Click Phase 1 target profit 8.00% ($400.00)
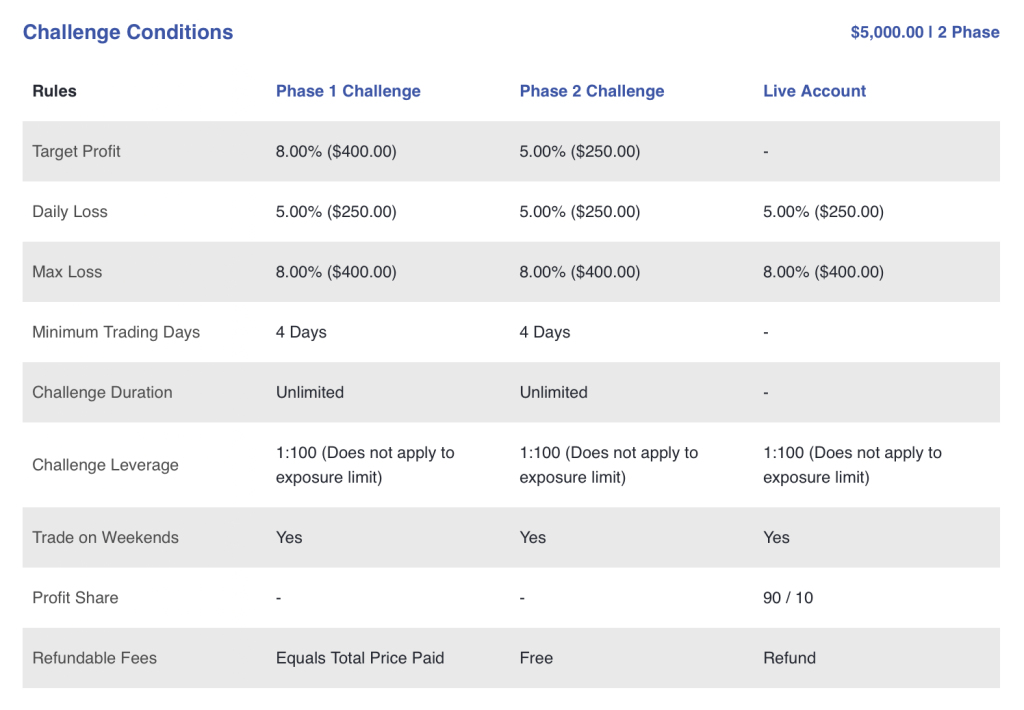 (x=336, y=152)
